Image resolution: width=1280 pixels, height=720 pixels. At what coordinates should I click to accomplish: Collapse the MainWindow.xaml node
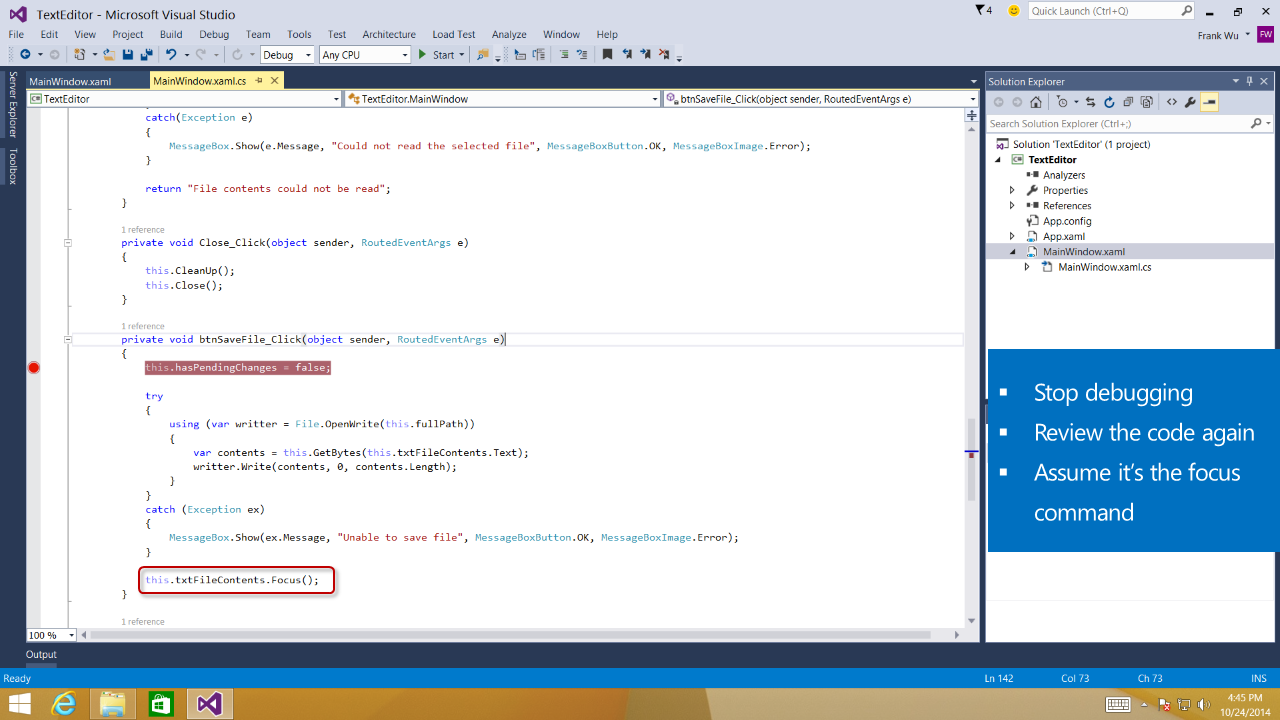pos(1012,252)
